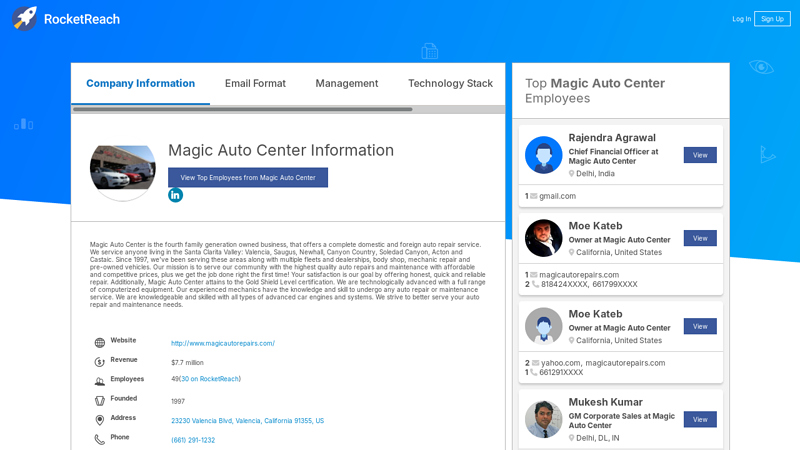The image size is (800, 450).
Task: Click the dollar icon beside Revenue
Action: (x=99, y=362)
